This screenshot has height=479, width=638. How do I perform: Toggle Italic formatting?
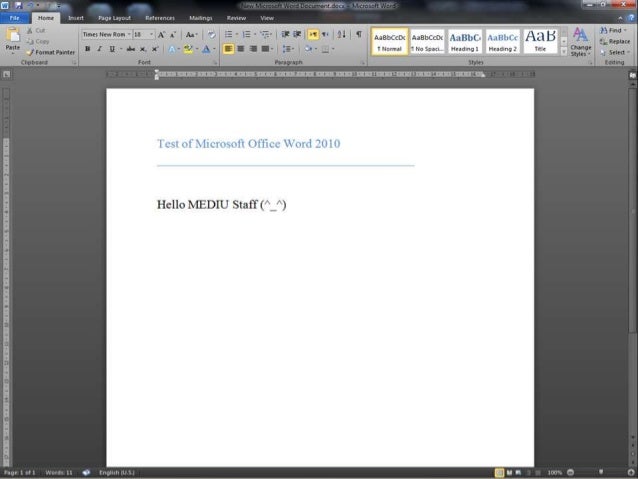click(99, 49)
